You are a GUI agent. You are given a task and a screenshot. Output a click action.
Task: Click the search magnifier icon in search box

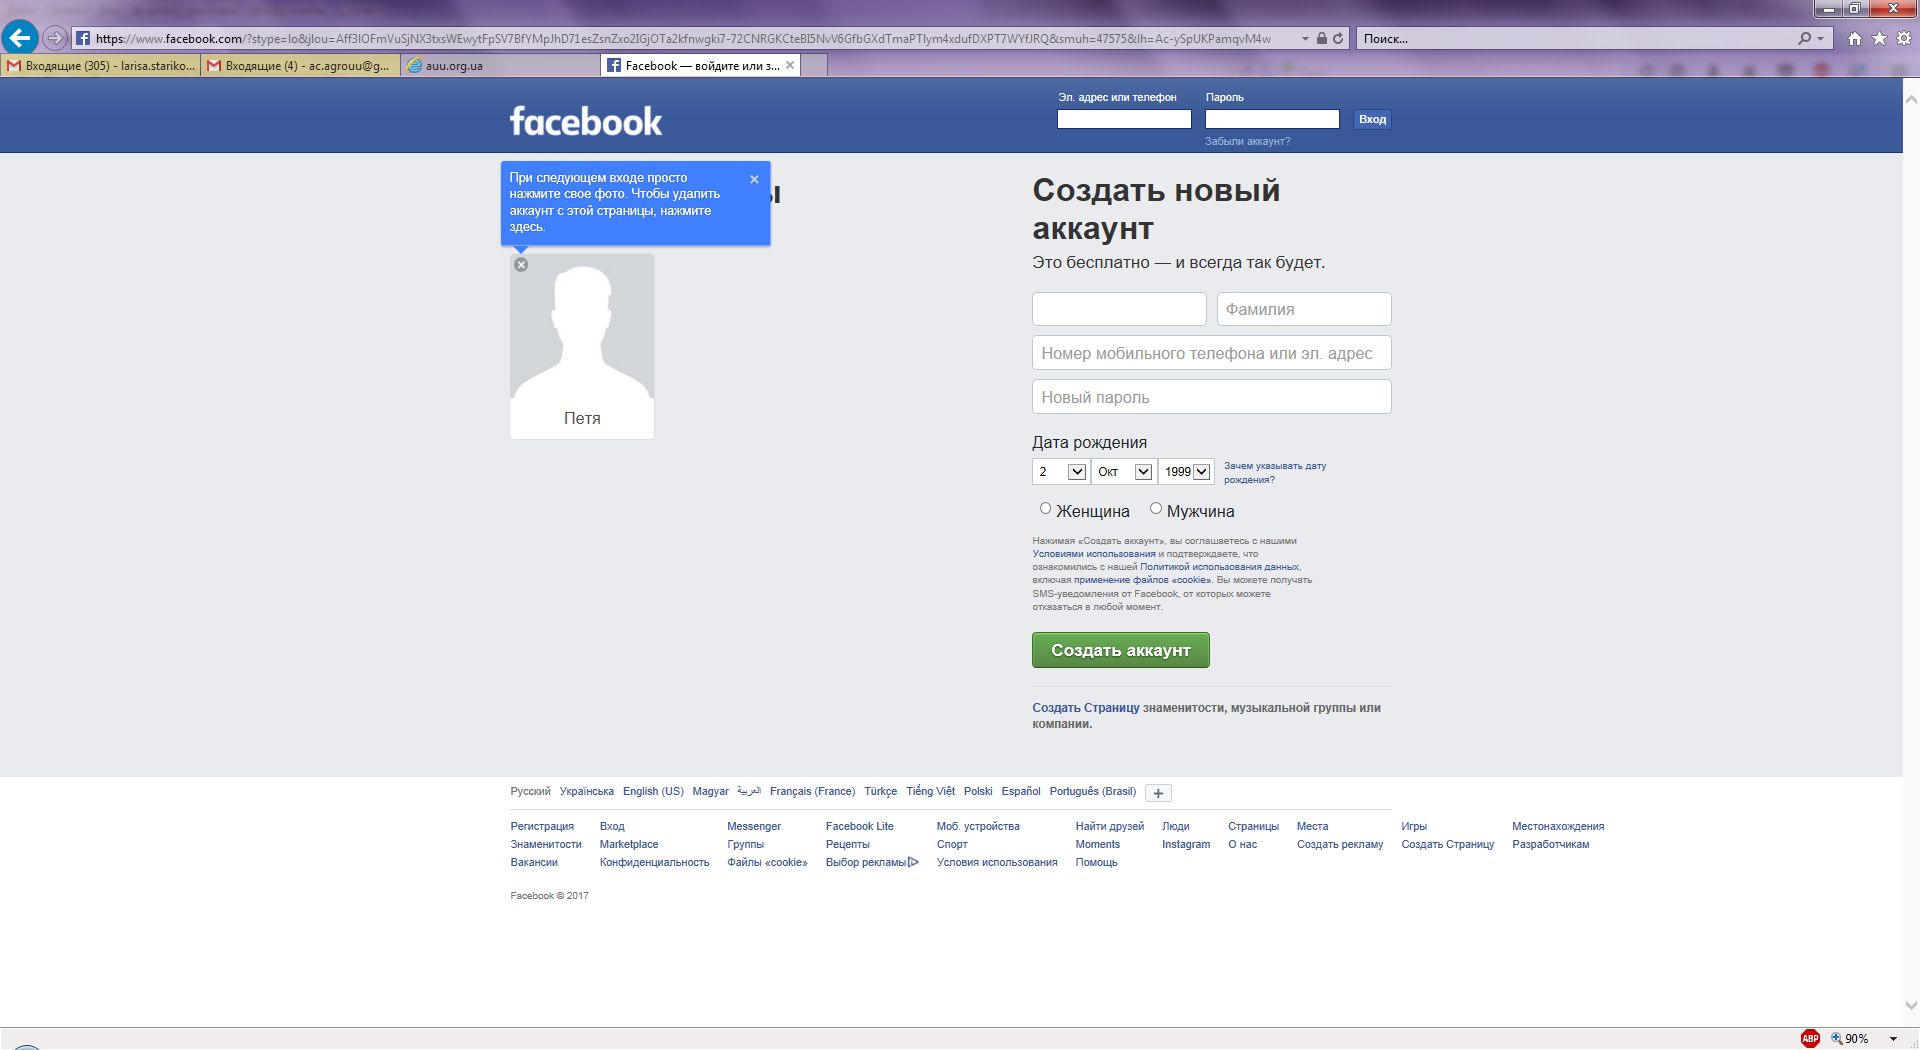click(1804, 38)
